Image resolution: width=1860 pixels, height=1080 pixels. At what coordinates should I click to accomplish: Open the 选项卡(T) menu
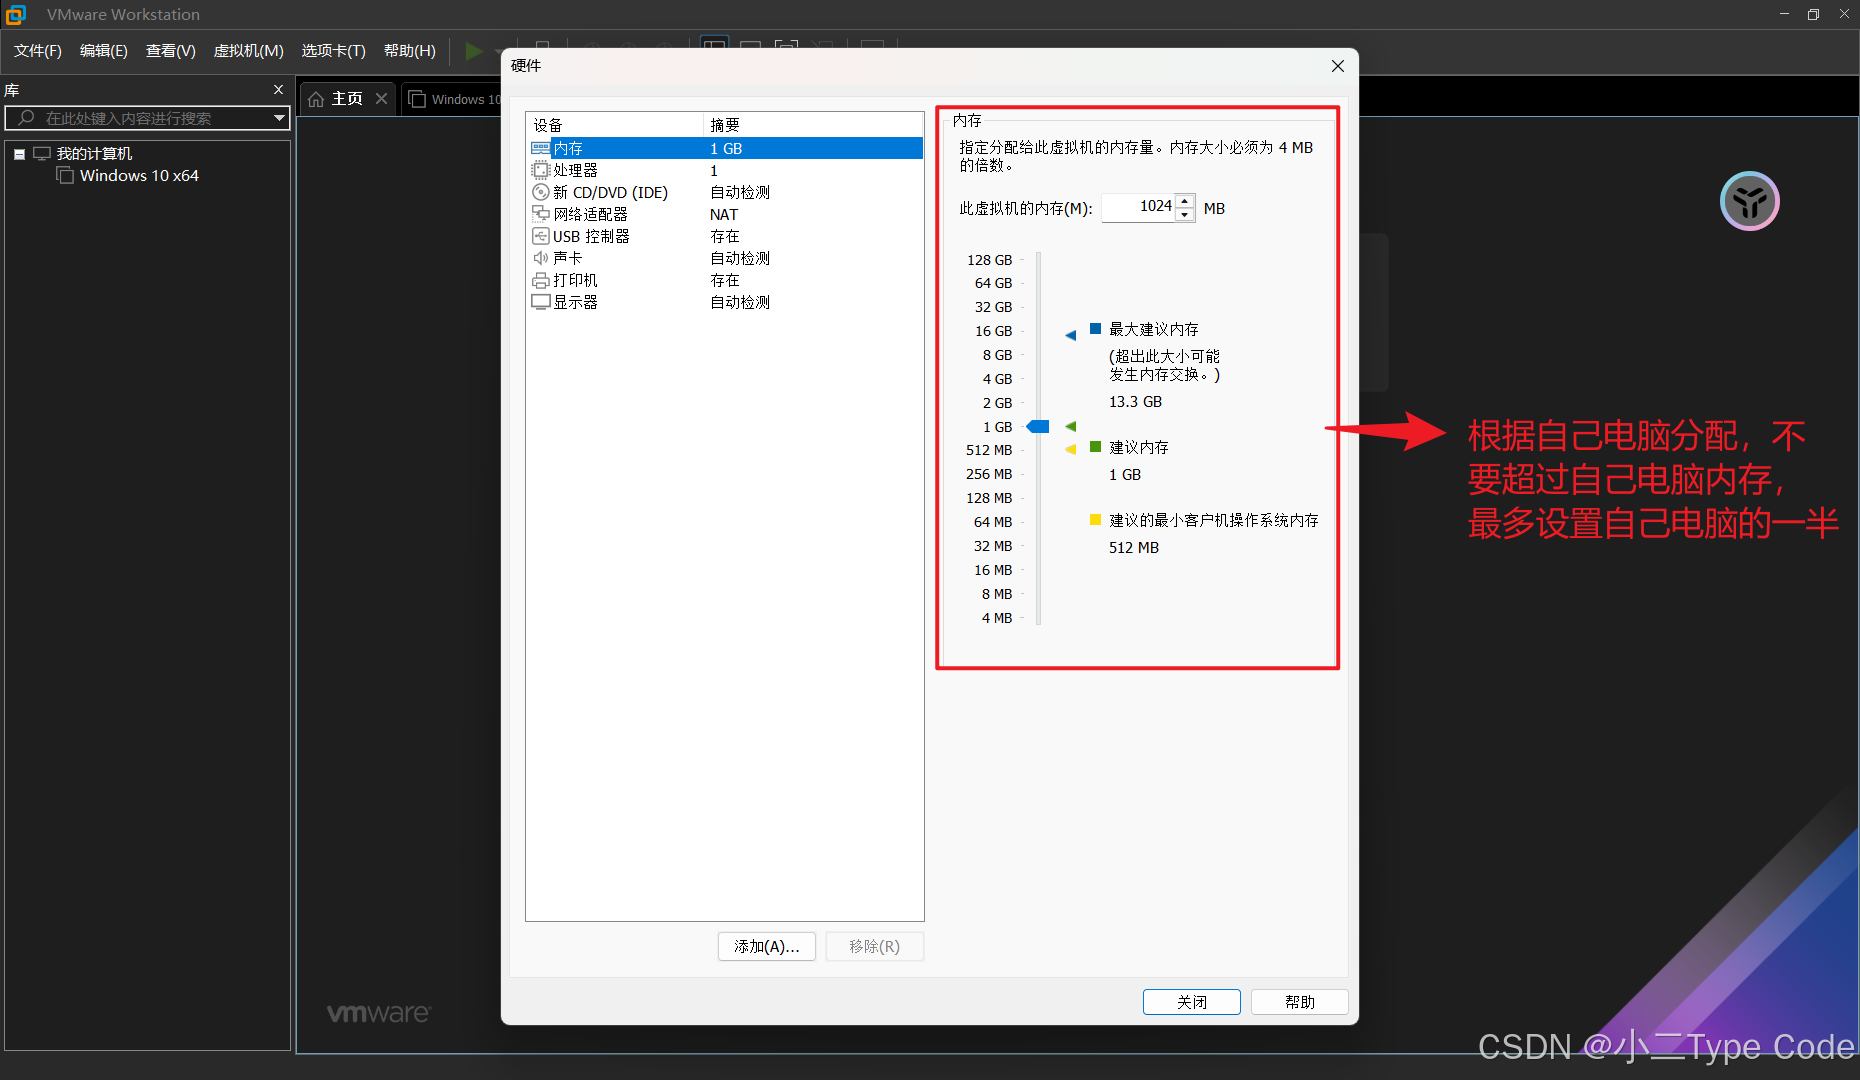334,50
